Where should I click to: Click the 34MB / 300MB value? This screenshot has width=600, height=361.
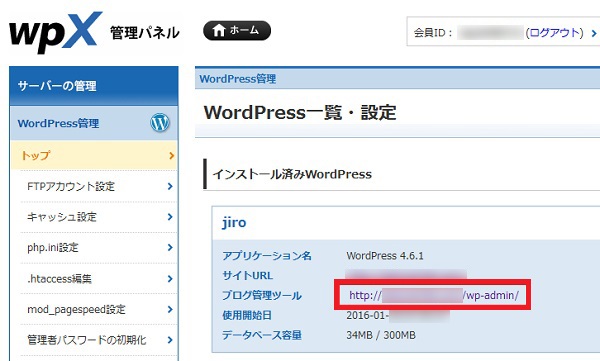point(381,335)
